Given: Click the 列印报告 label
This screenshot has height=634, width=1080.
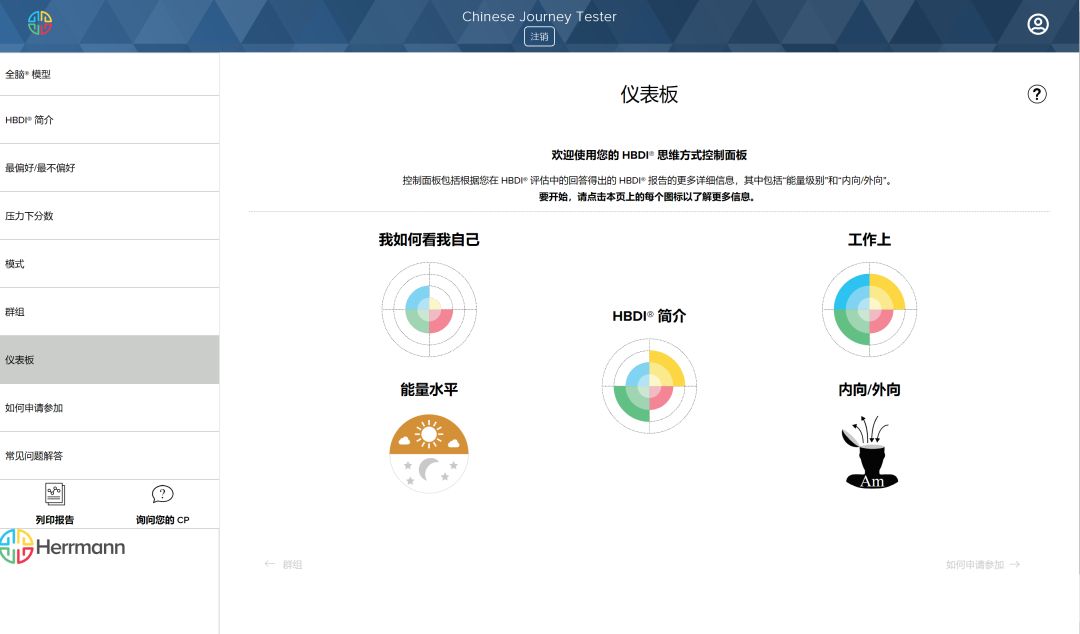Looking at the screenshot, I should 54,520.
